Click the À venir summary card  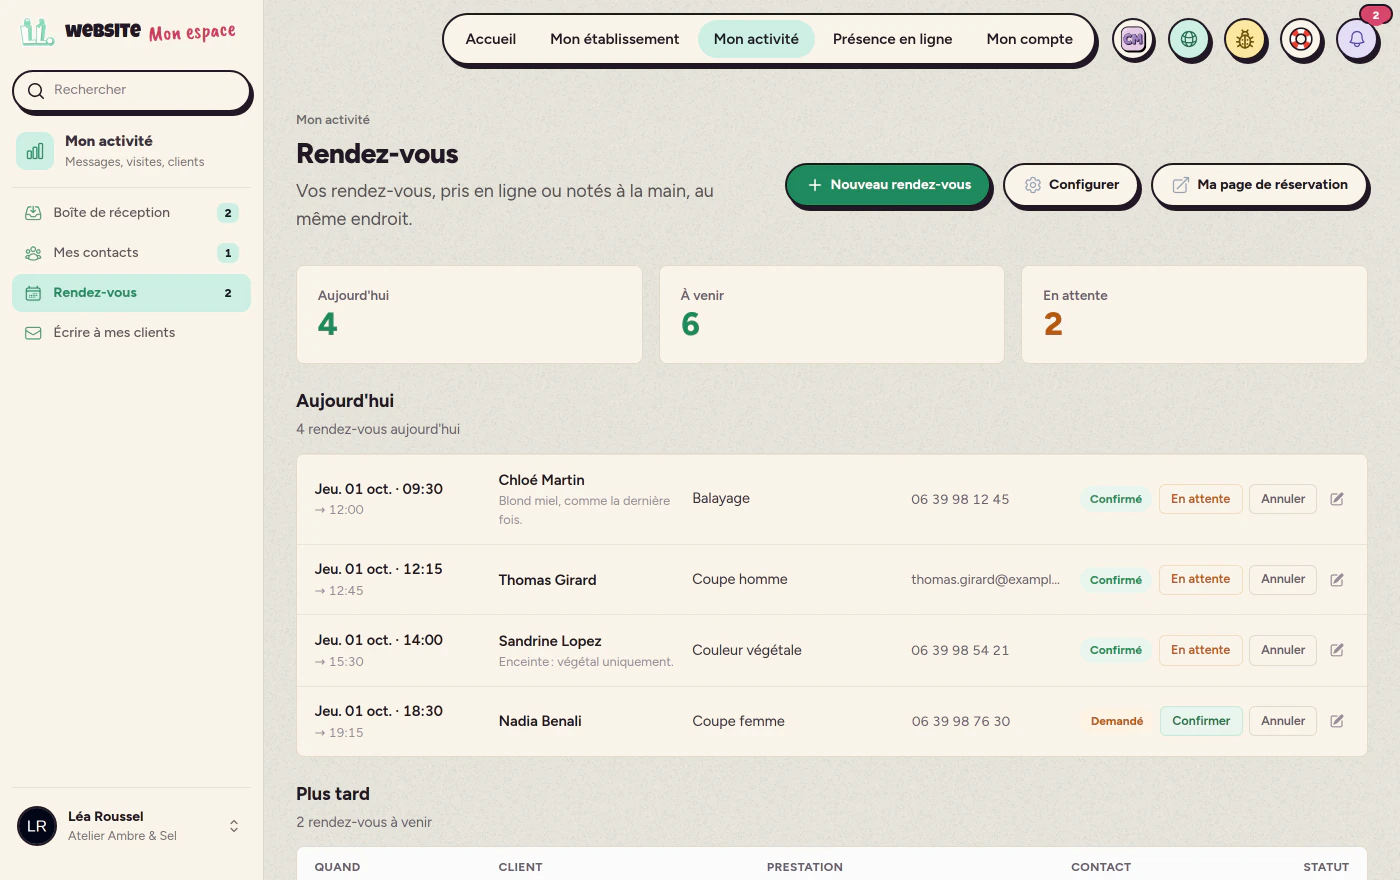tap(832, 314)
